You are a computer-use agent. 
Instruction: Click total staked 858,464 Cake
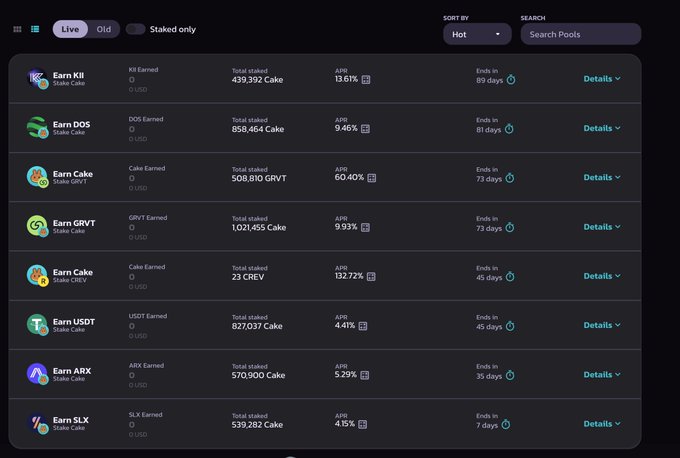click(x=258, y=129)
